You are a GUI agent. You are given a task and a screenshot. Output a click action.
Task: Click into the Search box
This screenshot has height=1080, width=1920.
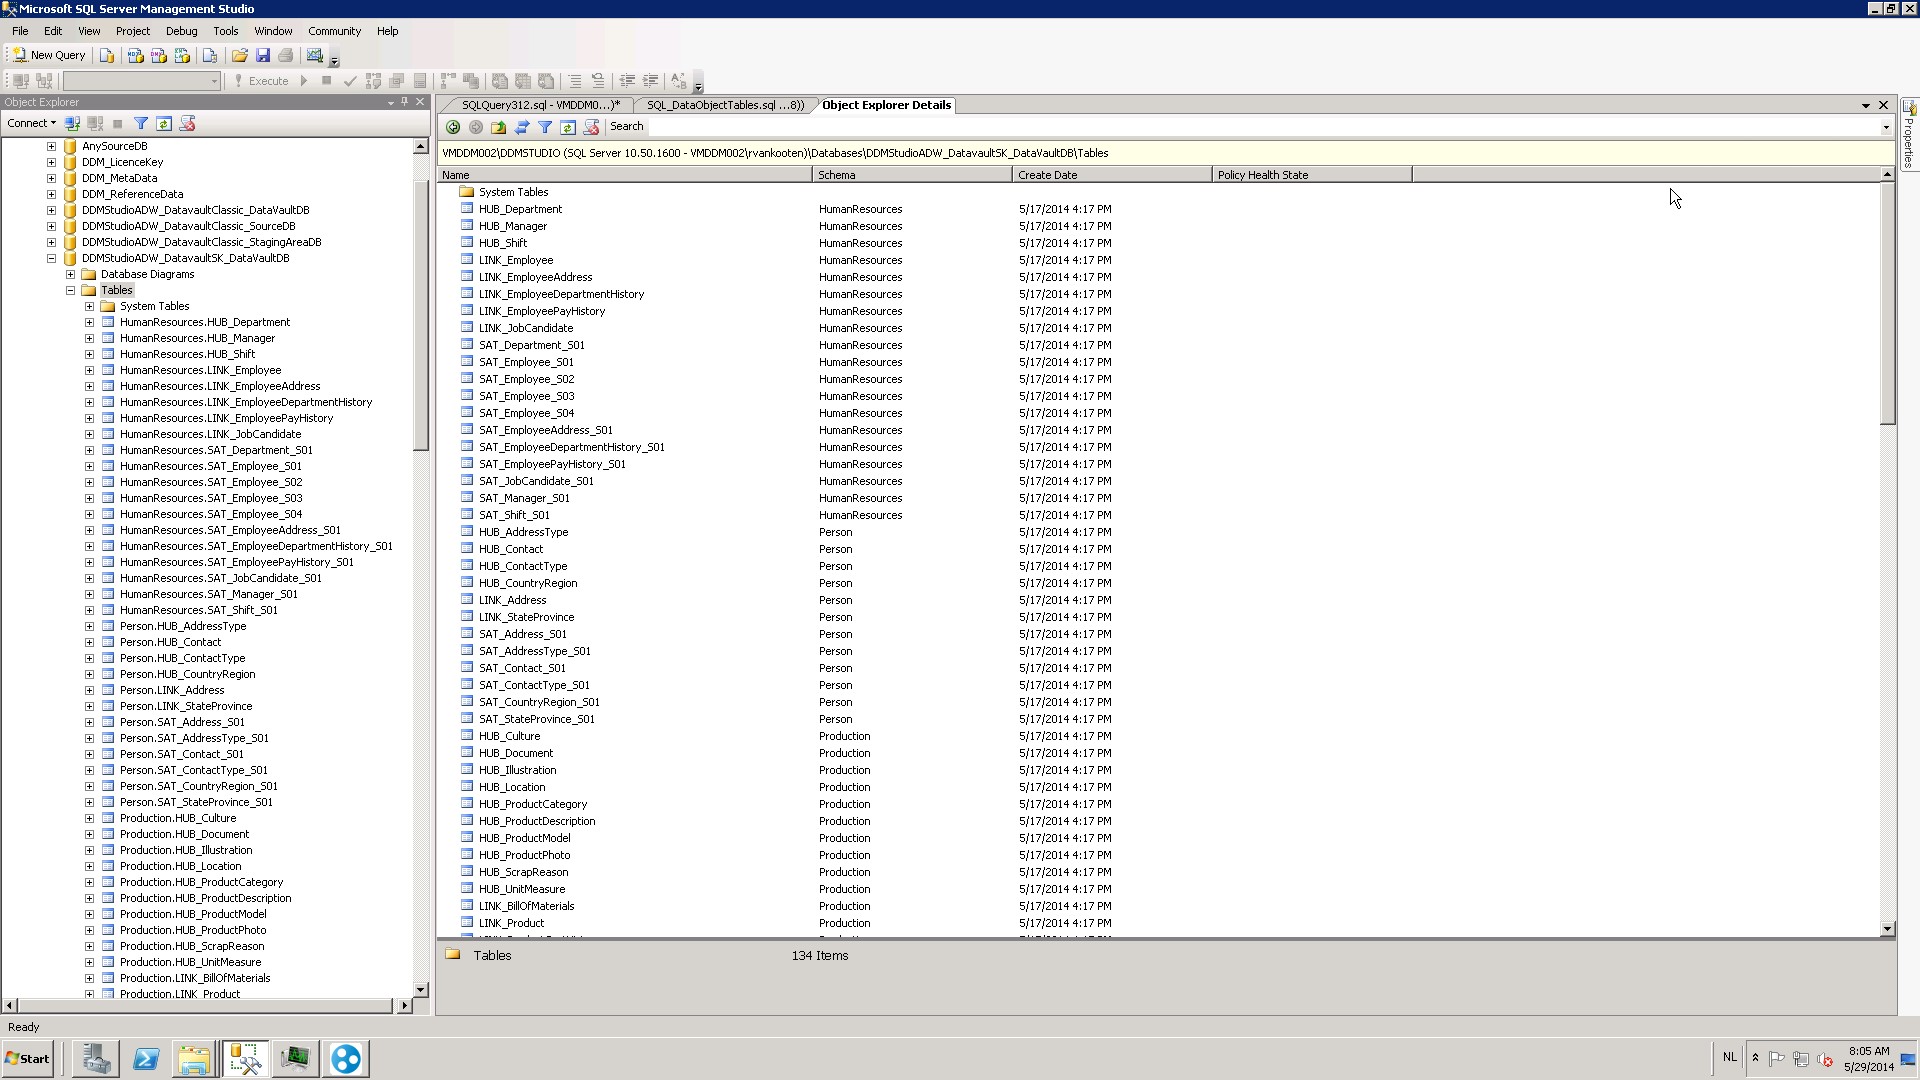1262,127
